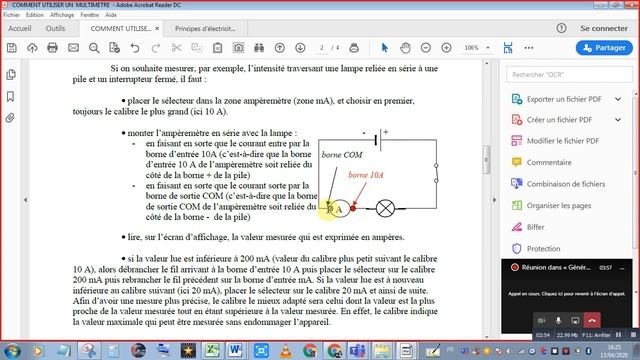Go to the previous page with the up arrow
This screenshot has height=360, width=640.
coord(280,48)
